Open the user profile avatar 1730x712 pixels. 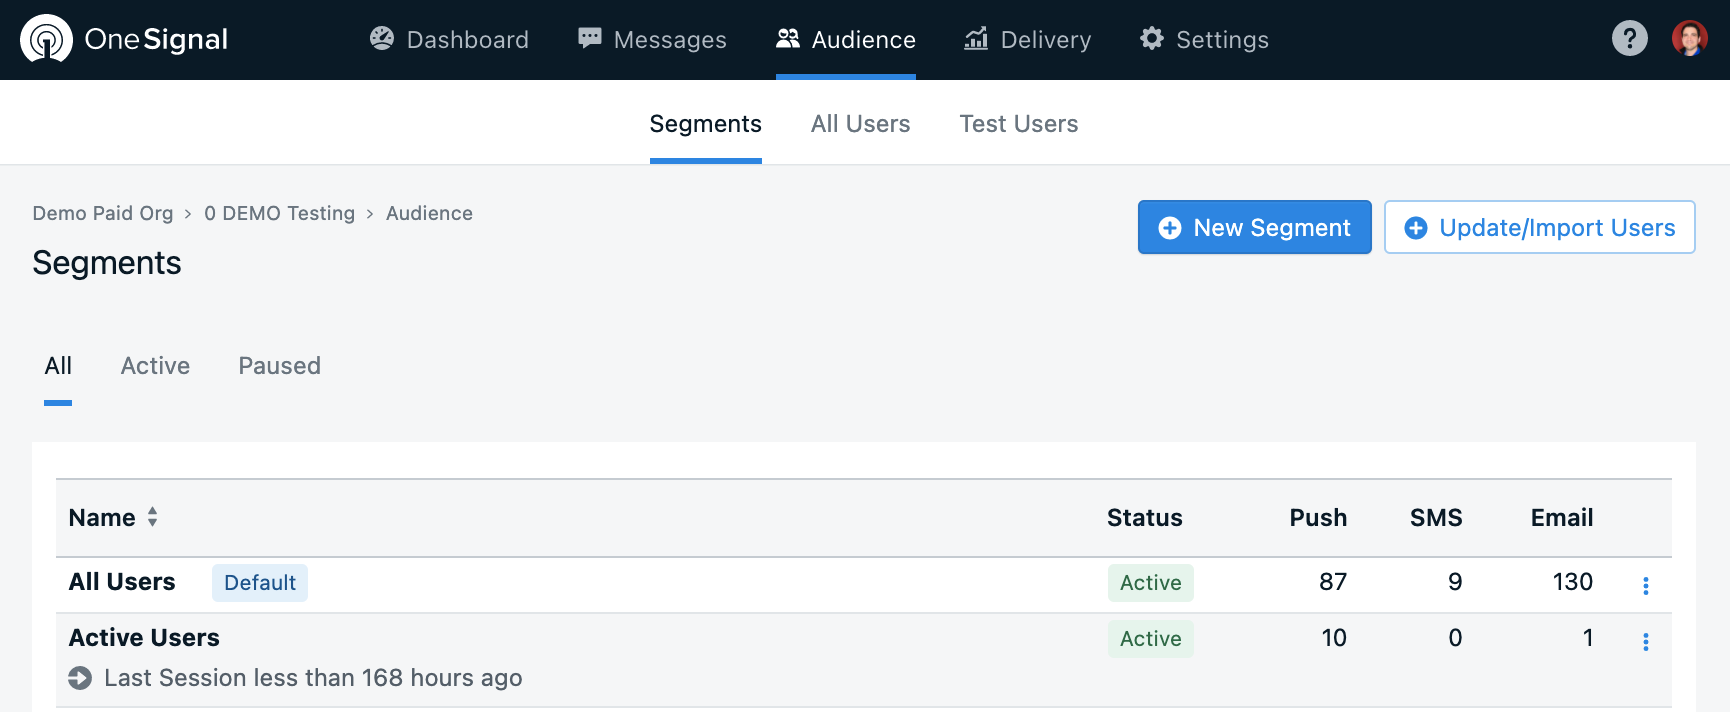[1689, 39]
